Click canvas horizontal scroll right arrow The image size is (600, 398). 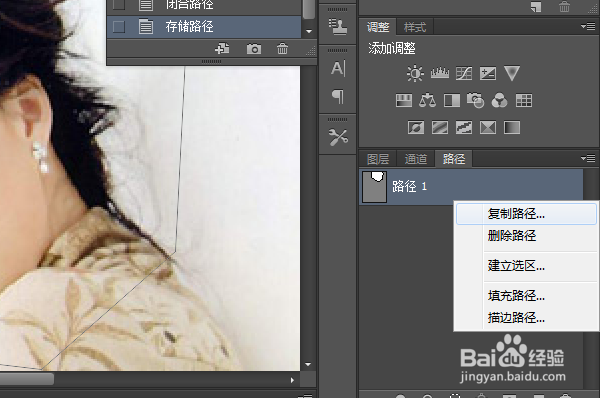(292, 380)
